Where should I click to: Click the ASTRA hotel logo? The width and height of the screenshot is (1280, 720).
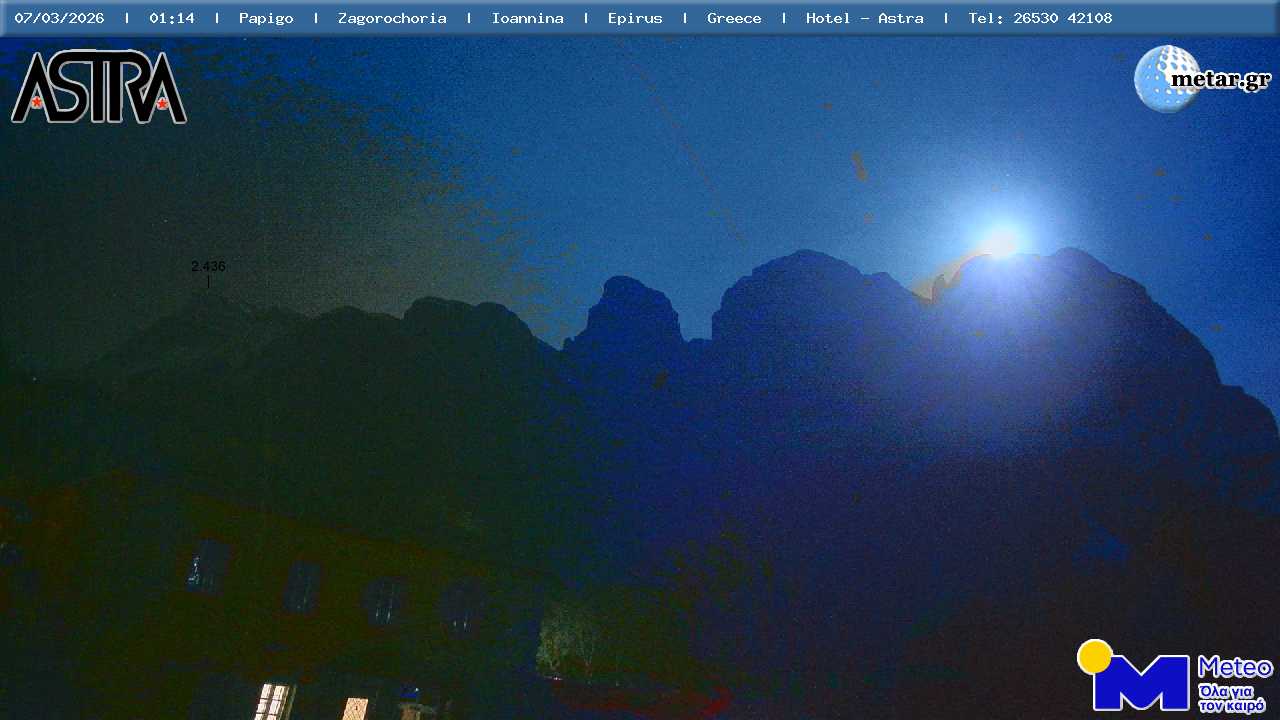tap(98, 87)
